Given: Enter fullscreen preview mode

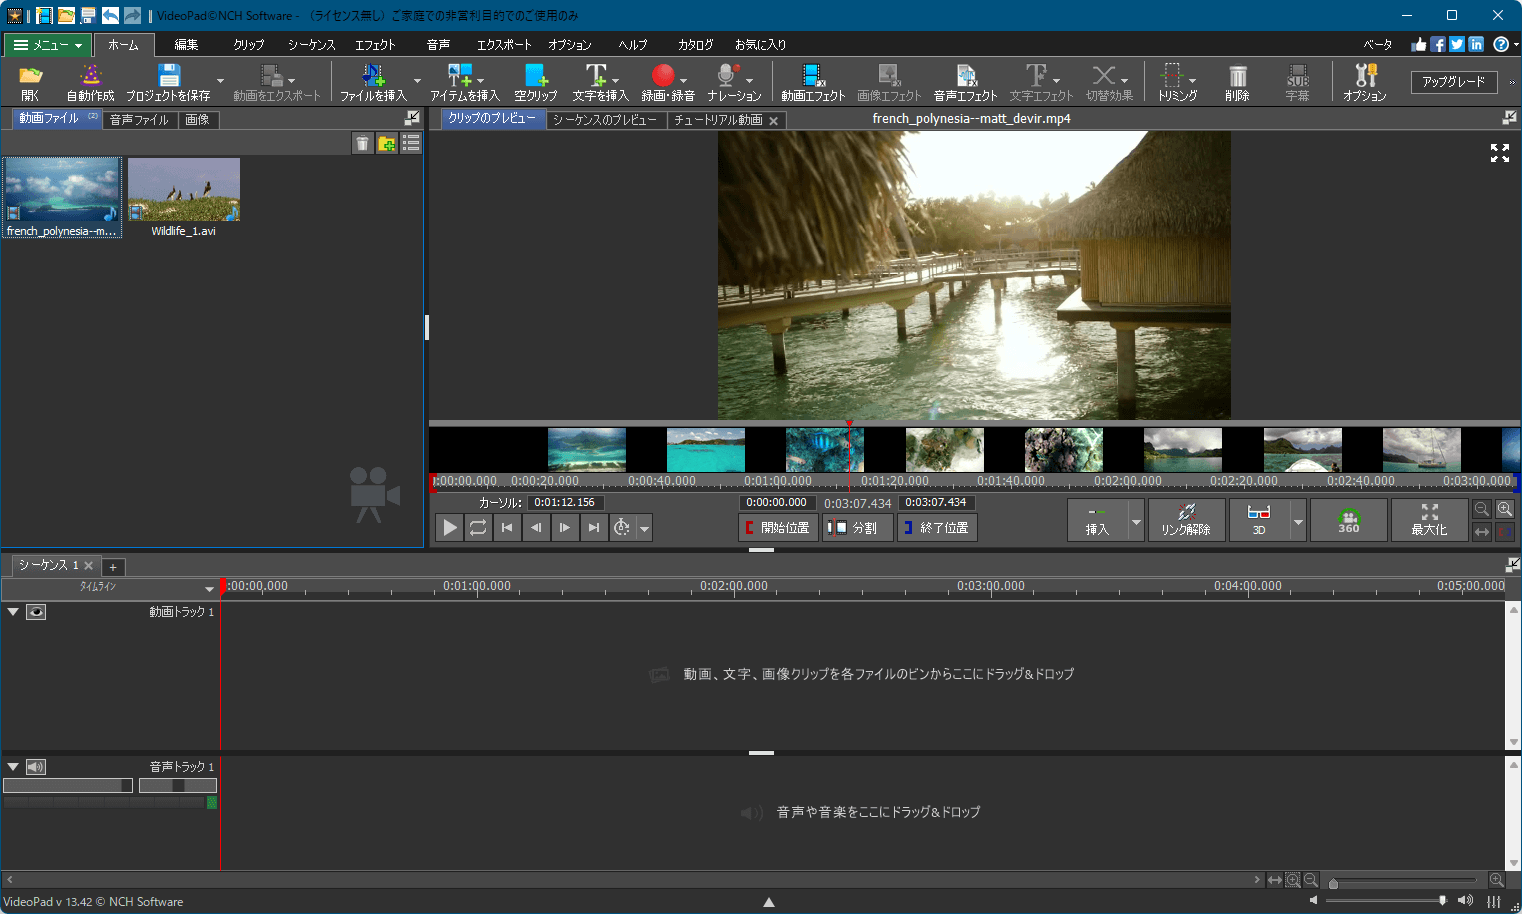Looking at the screenshot, I should [x=1499, y=153].
